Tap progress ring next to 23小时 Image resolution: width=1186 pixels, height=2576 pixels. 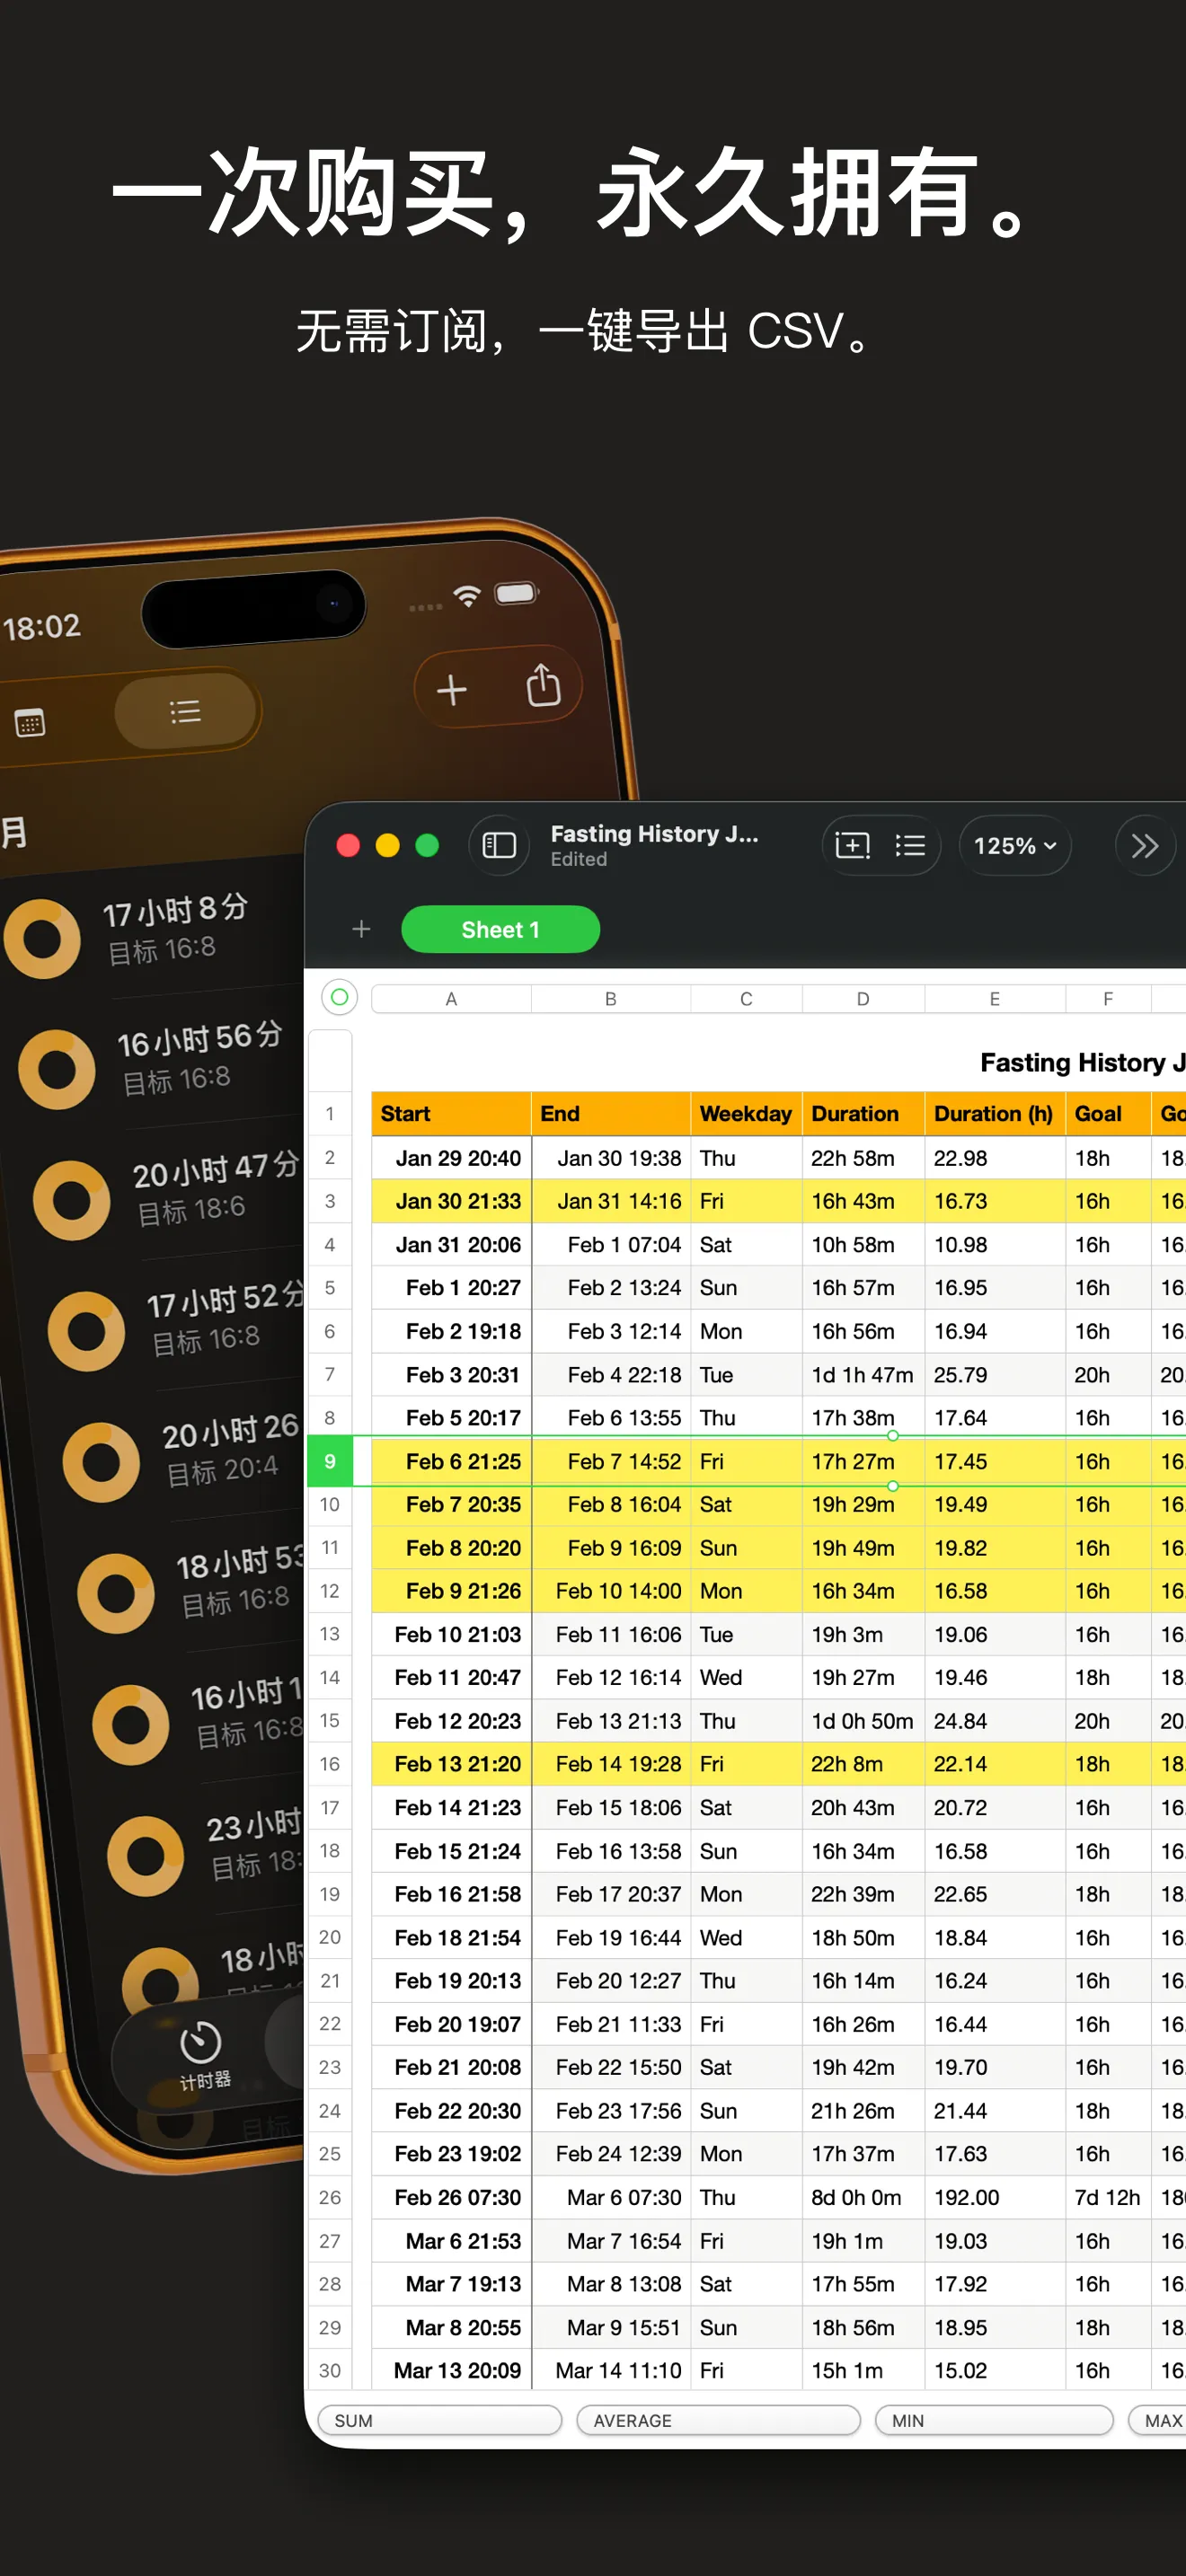146,1857
